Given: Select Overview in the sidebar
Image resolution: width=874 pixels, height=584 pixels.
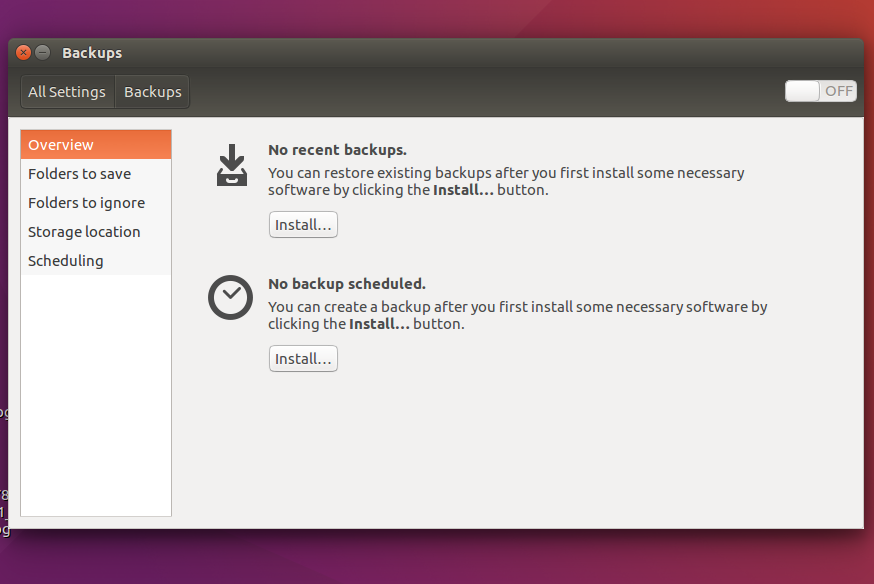Looking at the screenshot, I should (96, 145).
